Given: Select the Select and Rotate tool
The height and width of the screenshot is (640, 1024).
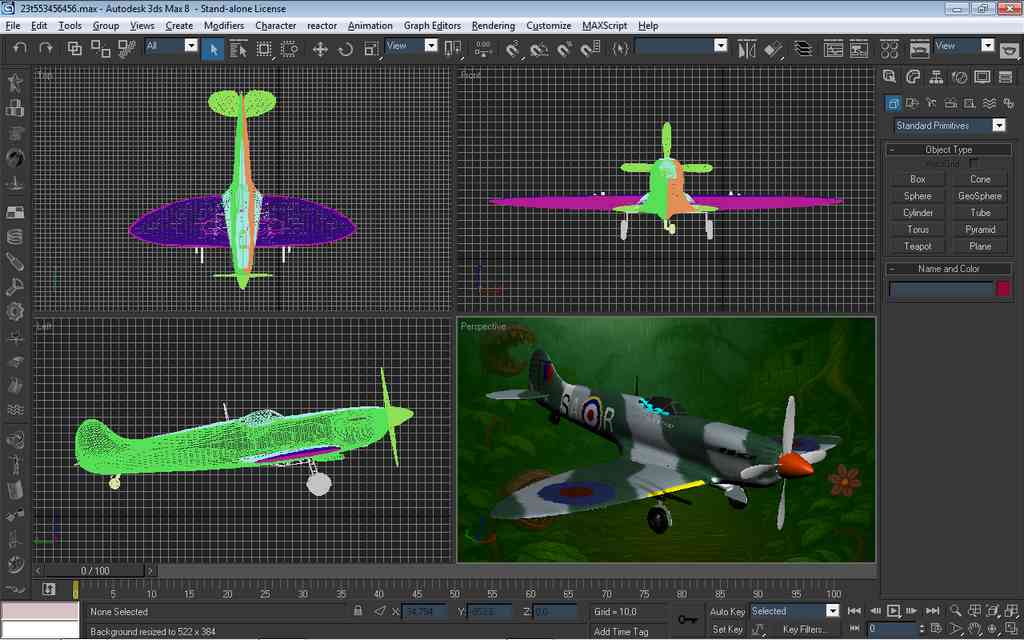Looking at the screenshot, I should point(346,48).
